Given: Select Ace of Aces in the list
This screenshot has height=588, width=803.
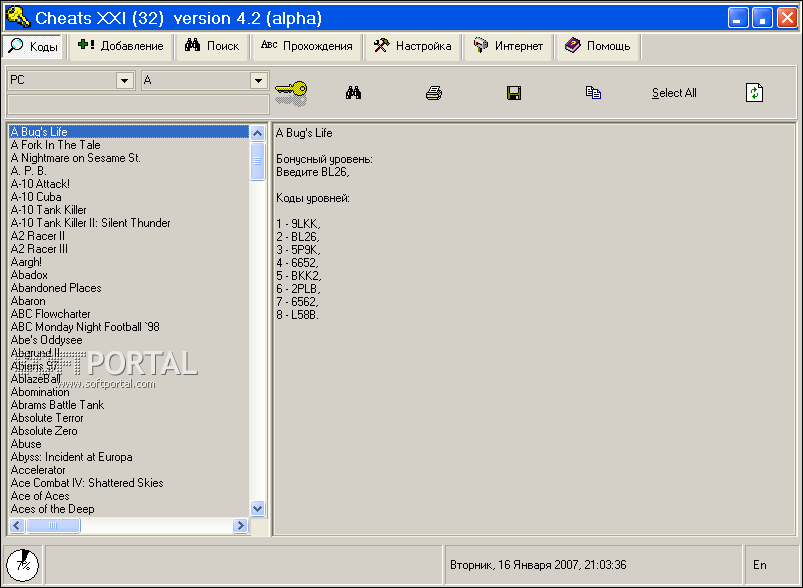Looking at the screenshot, I should (129, 496).
